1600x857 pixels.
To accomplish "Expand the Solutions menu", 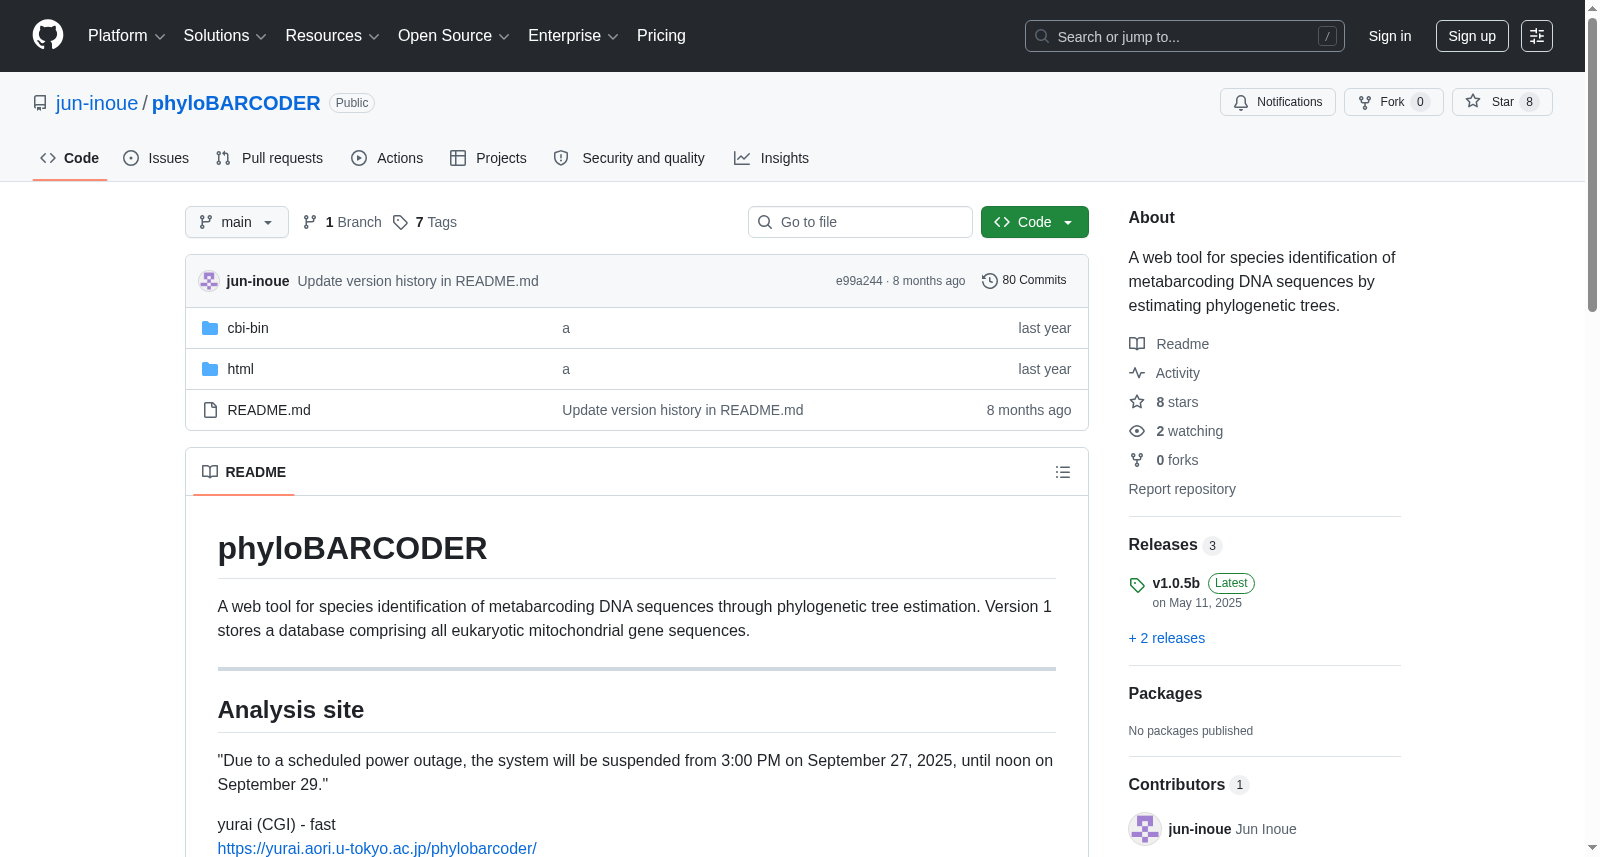I will (x=225, y=36).
